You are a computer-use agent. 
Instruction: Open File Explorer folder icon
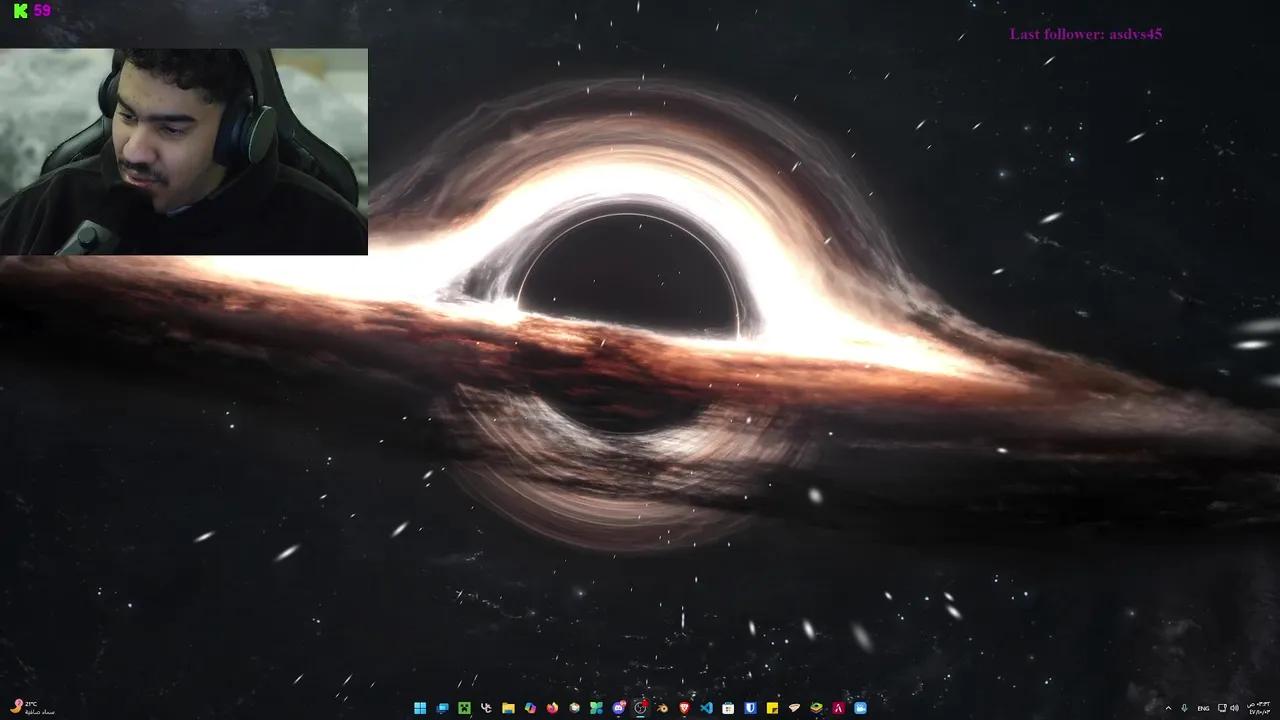[508, 708]
